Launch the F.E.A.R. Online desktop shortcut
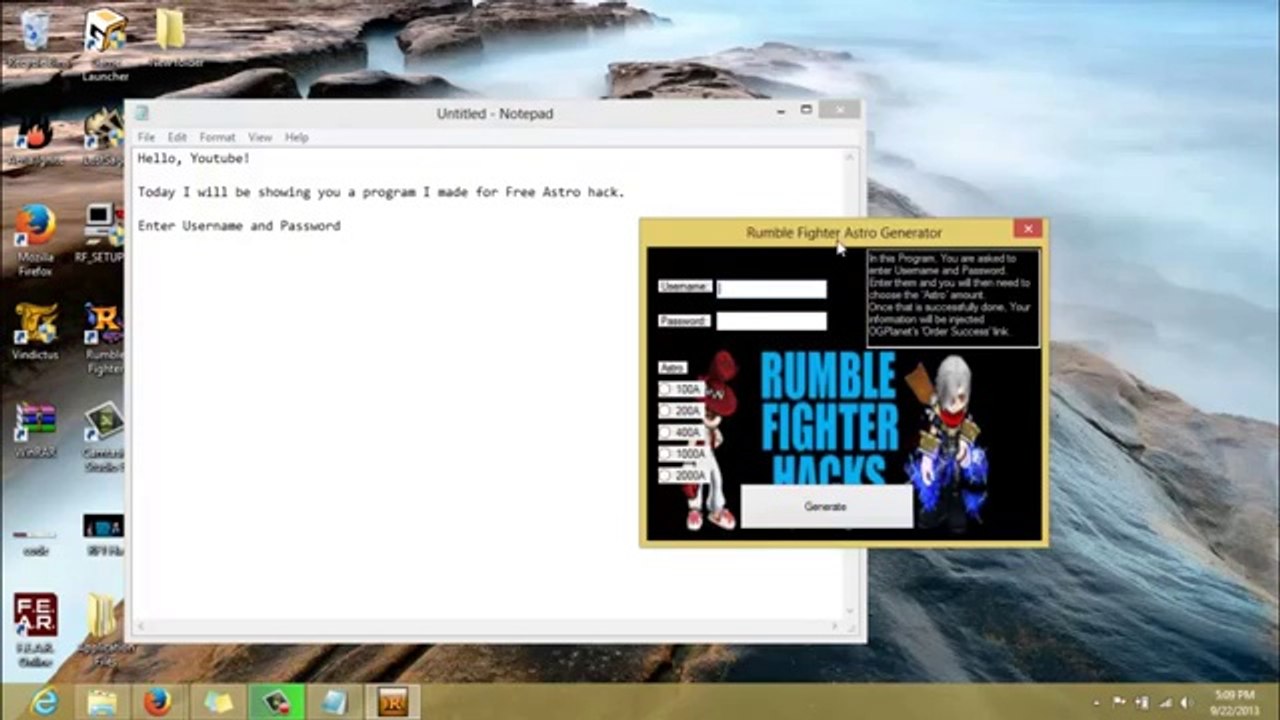This screenshot has width=1280, height=720. click(36, 630)
